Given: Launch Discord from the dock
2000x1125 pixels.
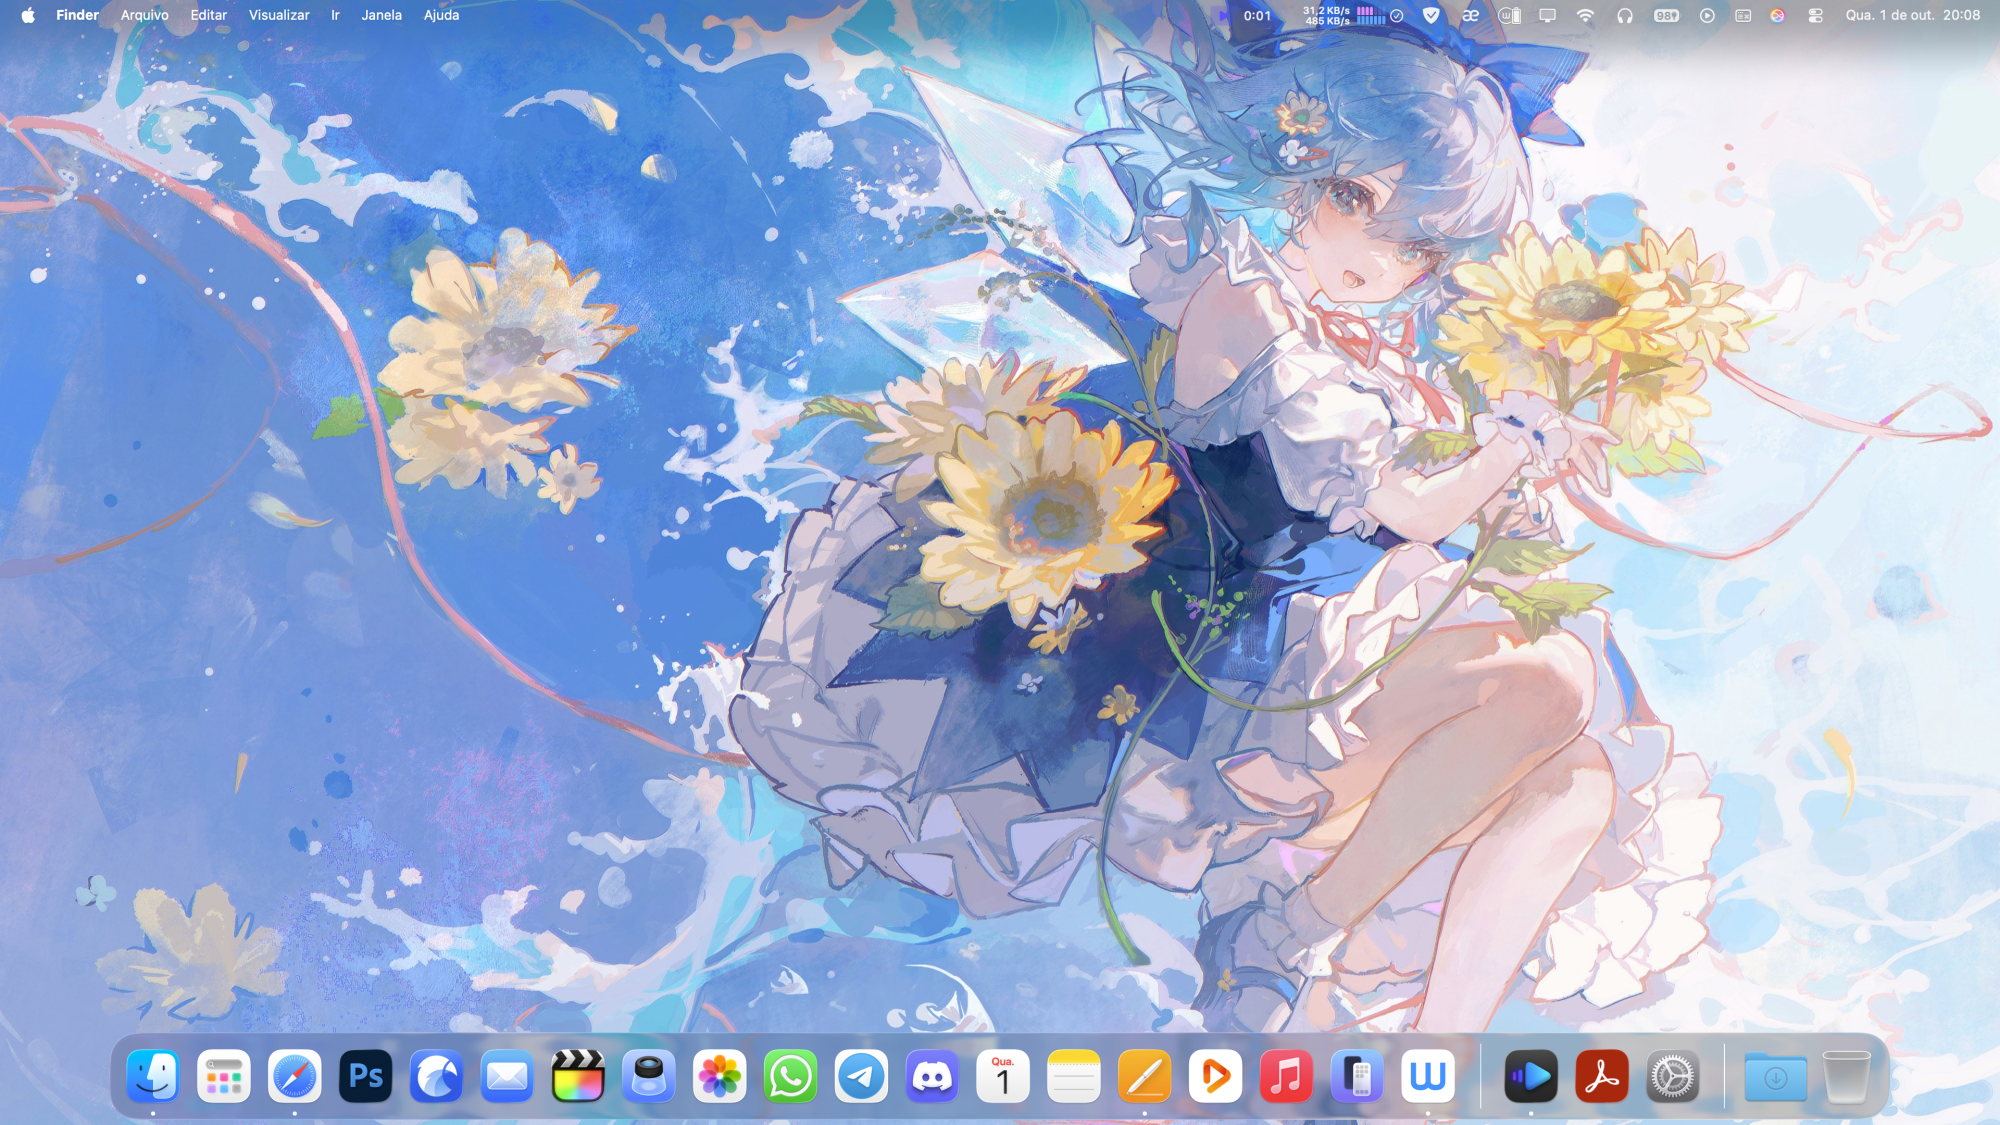Looking at the screenshot, I should coord(932,1077).
